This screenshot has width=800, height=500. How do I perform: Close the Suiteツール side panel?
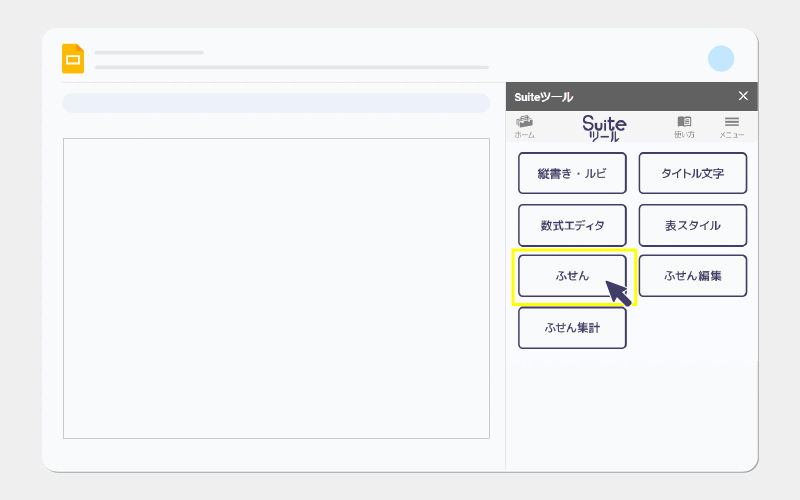[743, 96]
